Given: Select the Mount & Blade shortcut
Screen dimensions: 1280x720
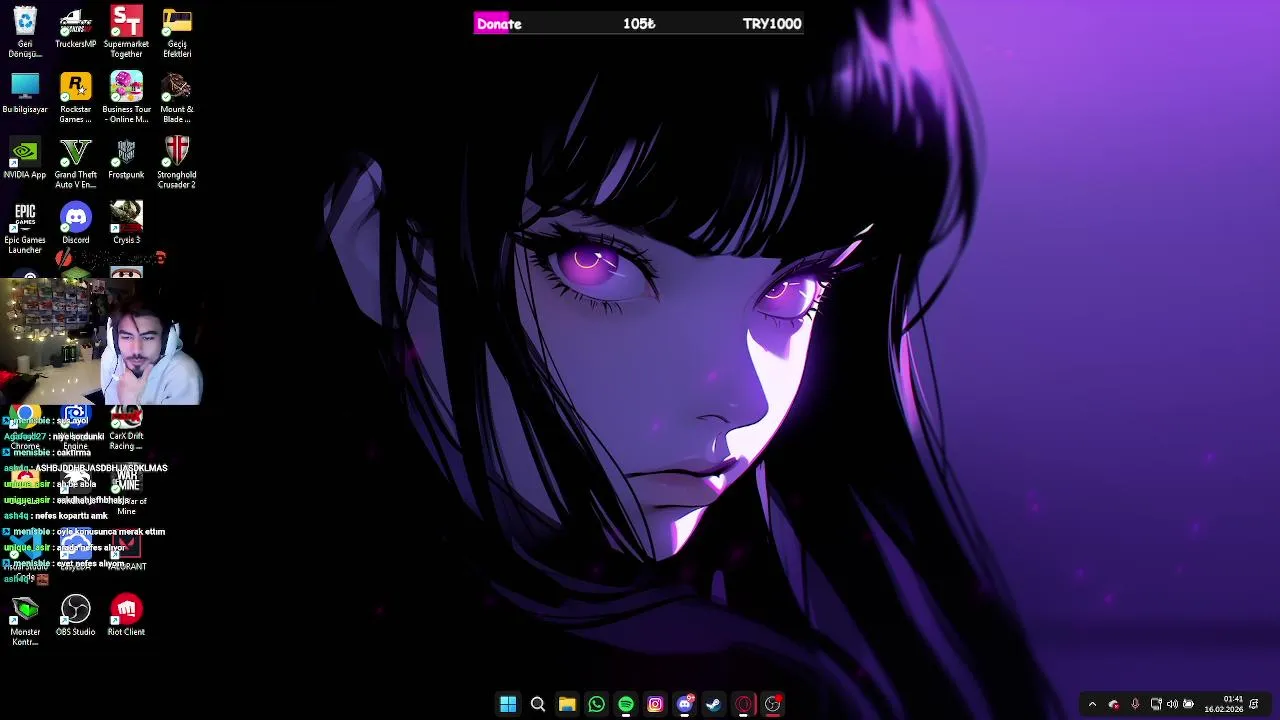Looking at the screenshot, I should 177,98.
